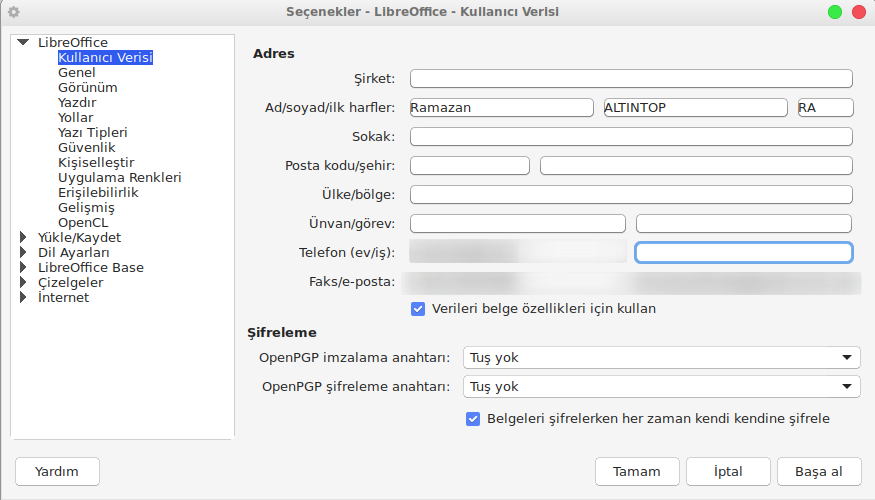Toggle Verileri belge özellikleri için kullan checkbox
Screen dimensions: 875x500
[418, 309]
